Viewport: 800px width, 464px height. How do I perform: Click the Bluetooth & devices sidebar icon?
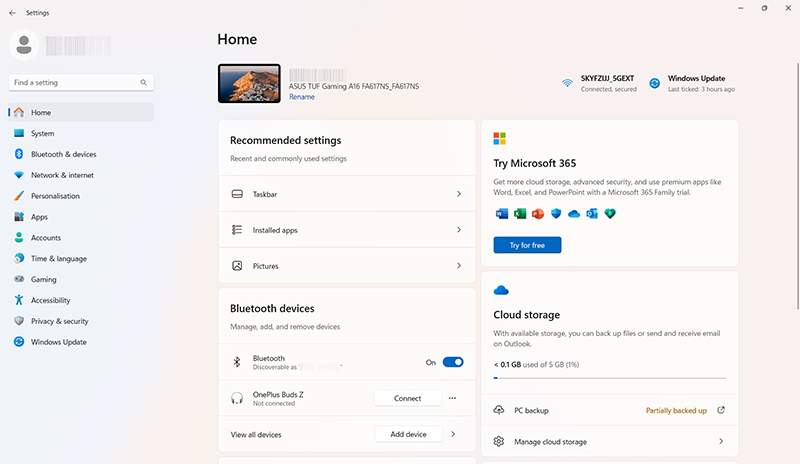coord(19,154)
